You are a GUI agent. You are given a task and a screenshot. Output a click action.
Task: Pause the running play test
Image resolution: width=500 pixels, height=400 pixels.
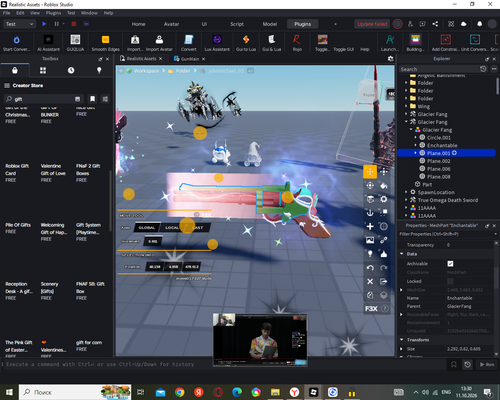(57, 24)
